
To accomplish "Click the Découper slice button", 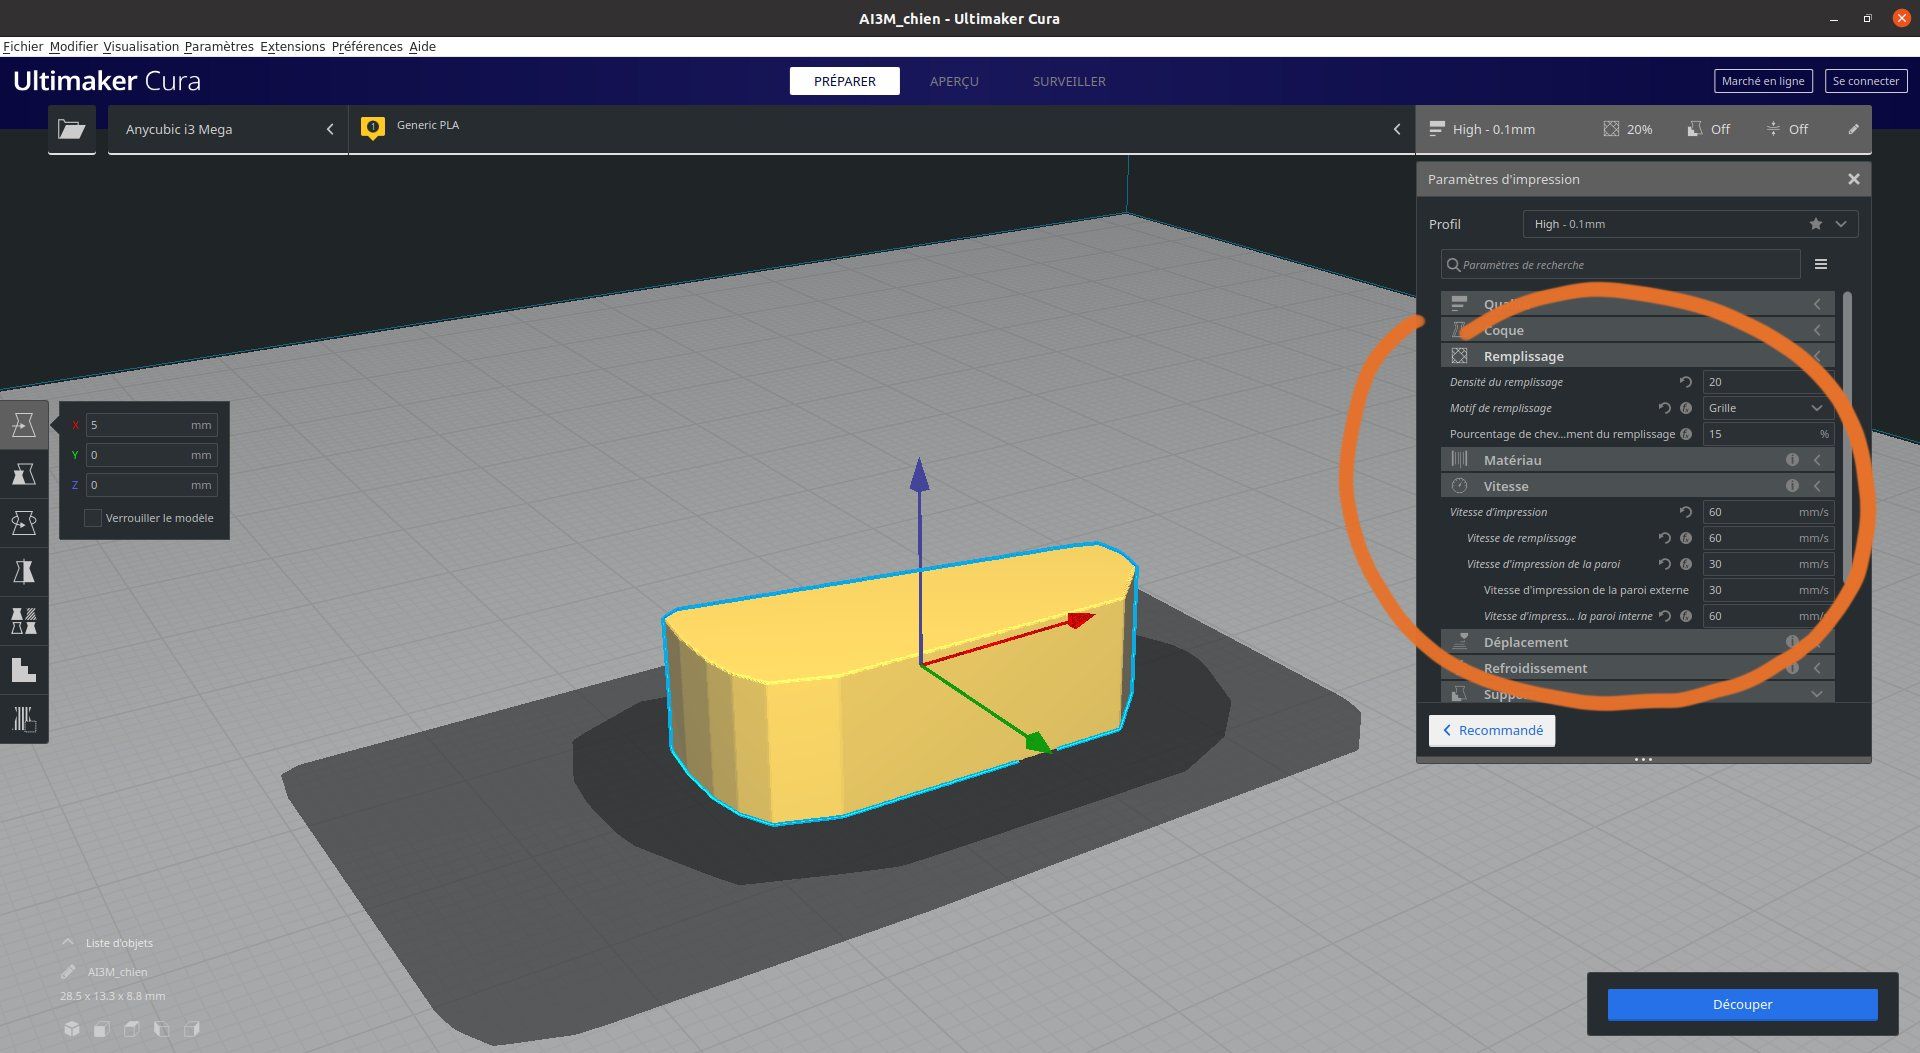I will [1742, 1004].
